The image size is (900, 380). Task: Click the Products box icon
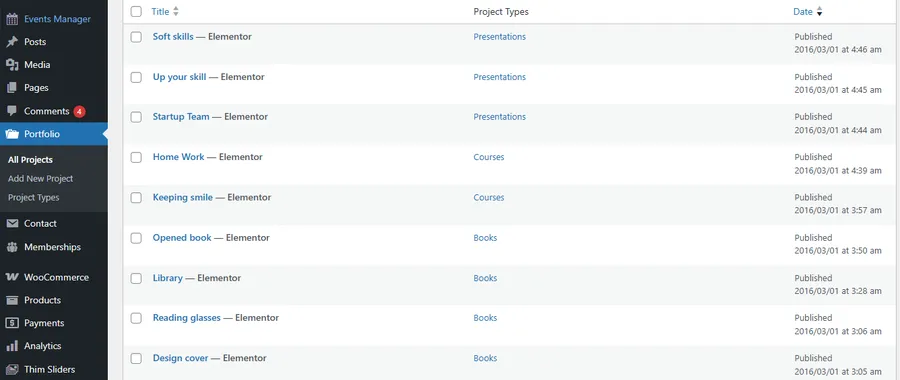point(12,300)
